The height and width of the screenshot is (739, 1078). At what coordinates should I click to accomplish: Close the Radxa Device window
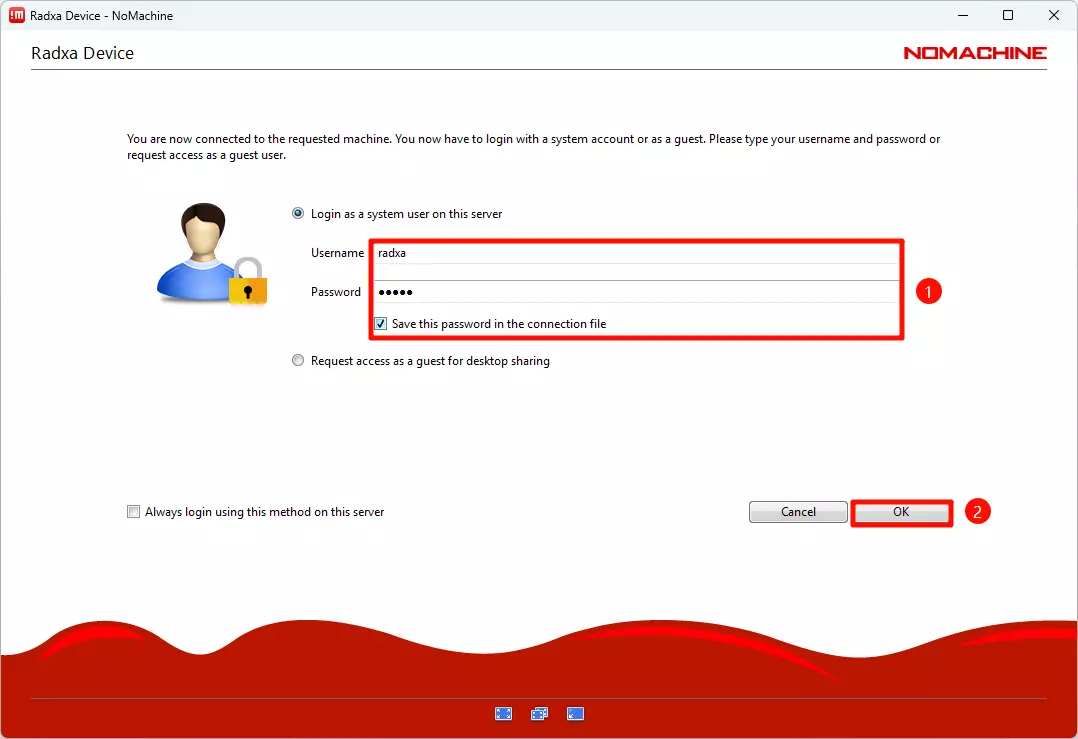point(1054,15)
